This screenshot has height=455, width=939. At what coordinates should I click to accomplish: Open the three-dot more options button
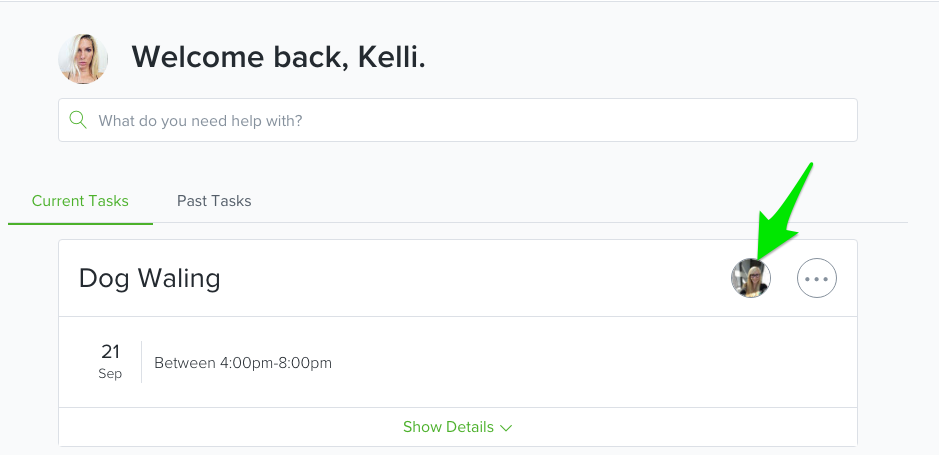click(817, 278)
